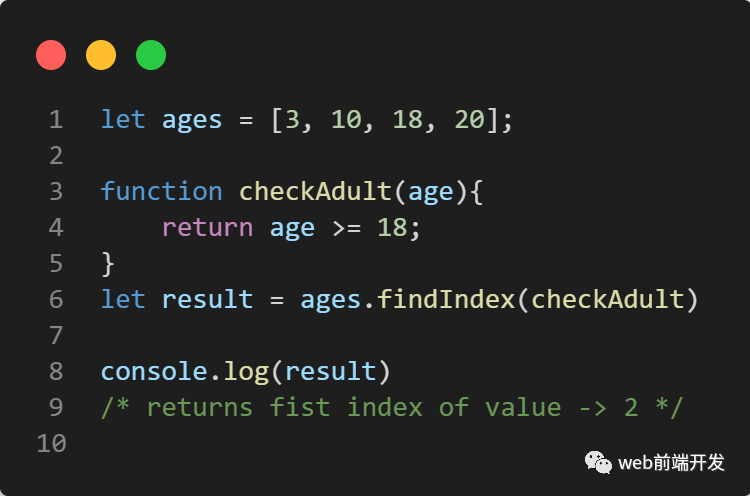Click the 'function' keyword
This screenshot has width=750, height=496.
pyautogui.click(x=161, y=191)
